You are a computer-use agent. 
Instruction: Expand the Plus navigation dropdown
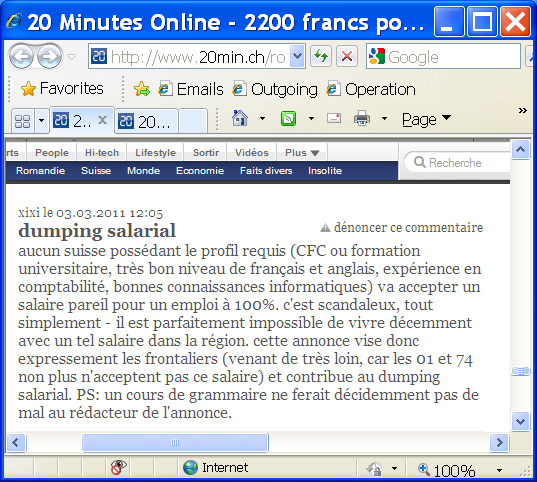(x=302, y=152)
